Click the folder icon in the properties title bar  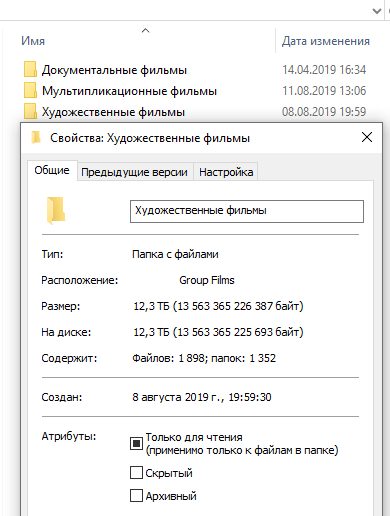coord(36,137)
